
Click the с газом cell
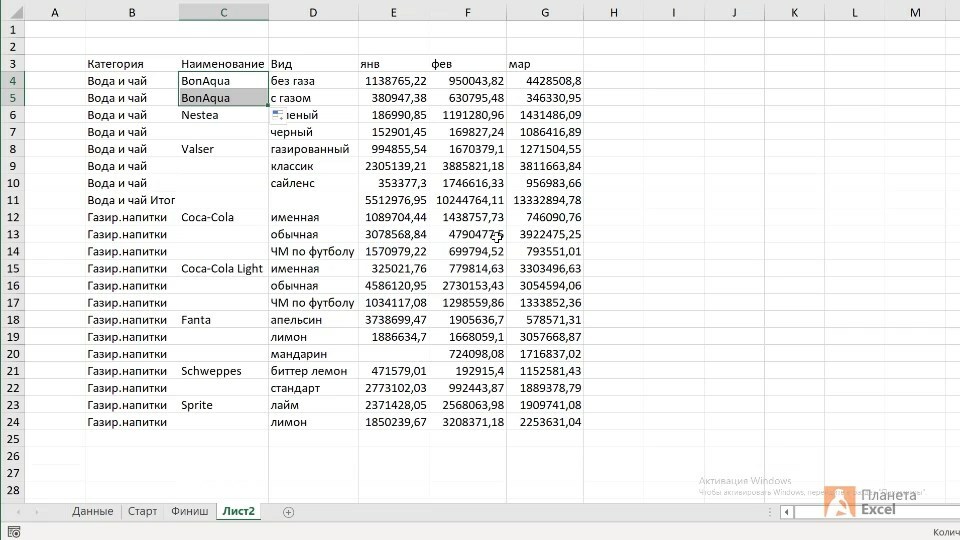313,98
